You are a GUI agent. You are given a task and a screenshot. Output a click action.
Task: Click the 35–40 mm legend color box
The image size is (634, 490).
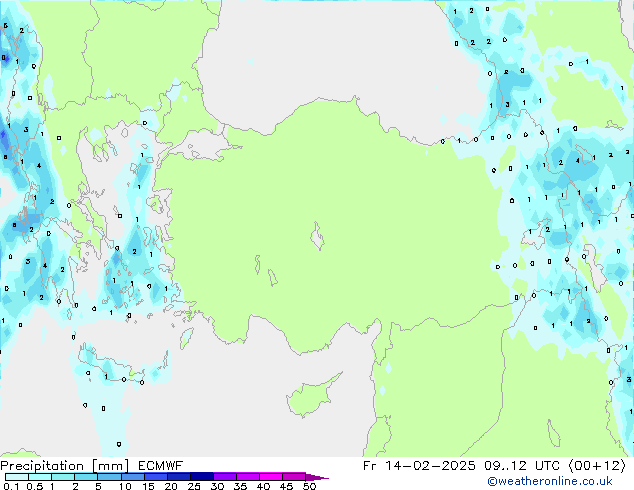click(x=248, y=477)
